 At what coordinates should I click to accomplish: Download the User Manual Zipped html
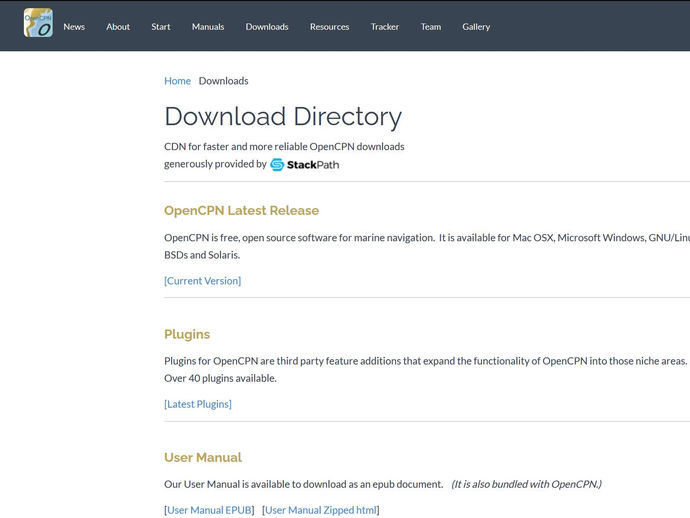pos(320,510)
